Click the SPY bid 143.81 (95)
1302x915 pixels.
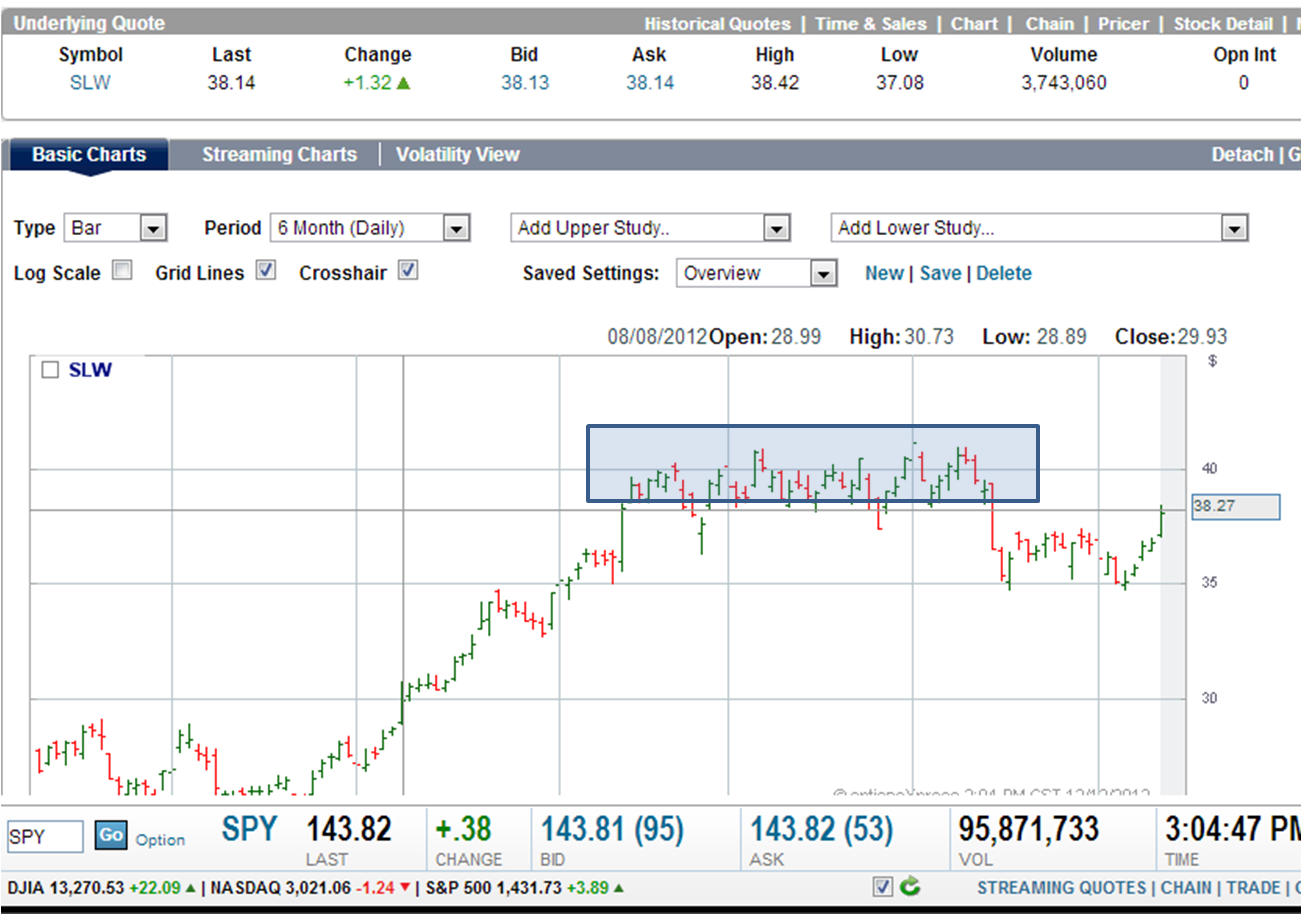(612, 829)
